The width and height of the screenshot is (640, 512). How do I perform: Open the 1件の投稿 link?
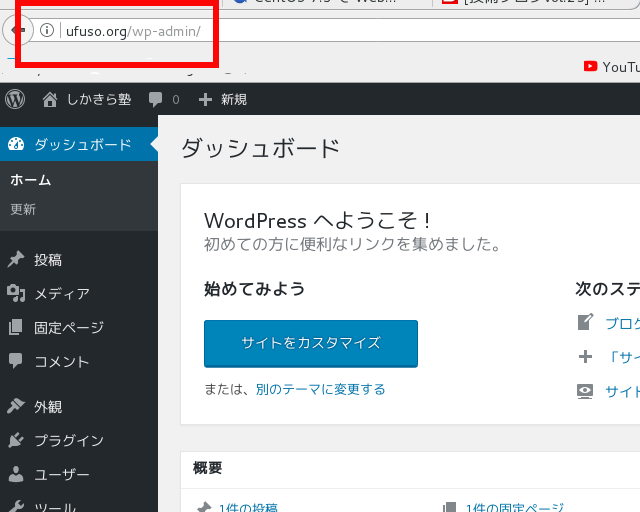click(247, 507)
